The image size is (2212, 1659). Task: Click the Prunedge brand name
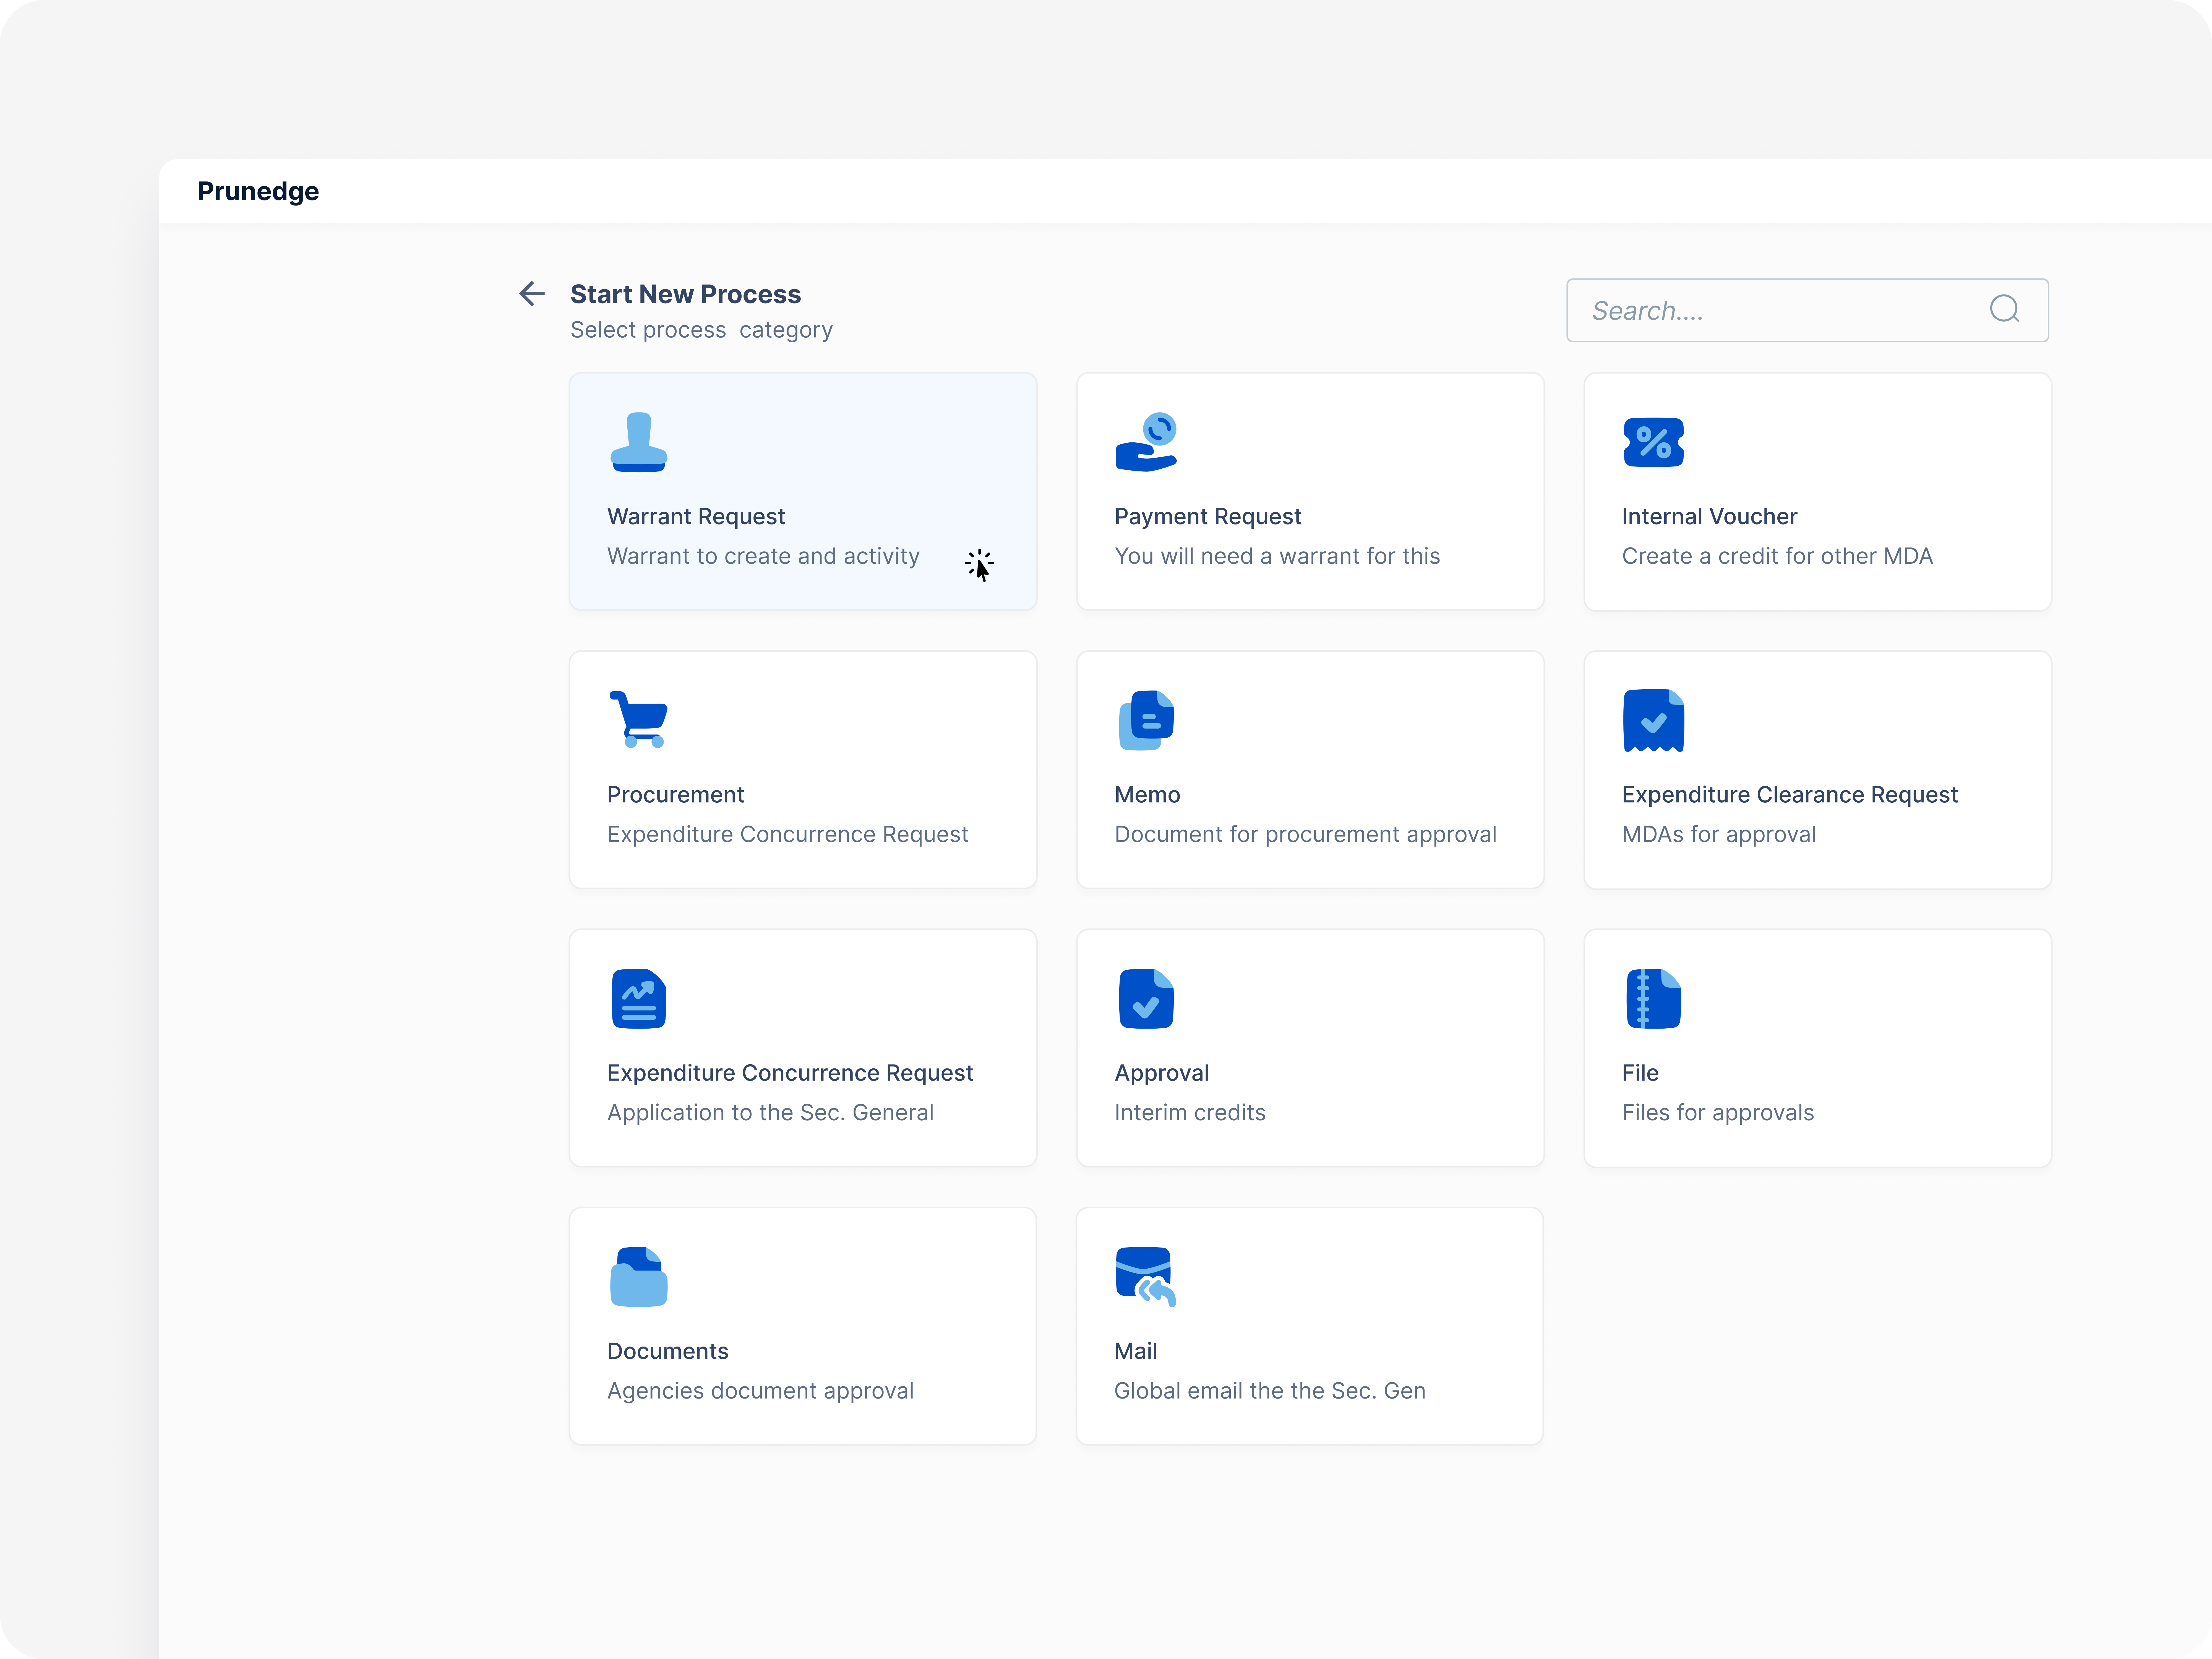click(x=258, y=191)
